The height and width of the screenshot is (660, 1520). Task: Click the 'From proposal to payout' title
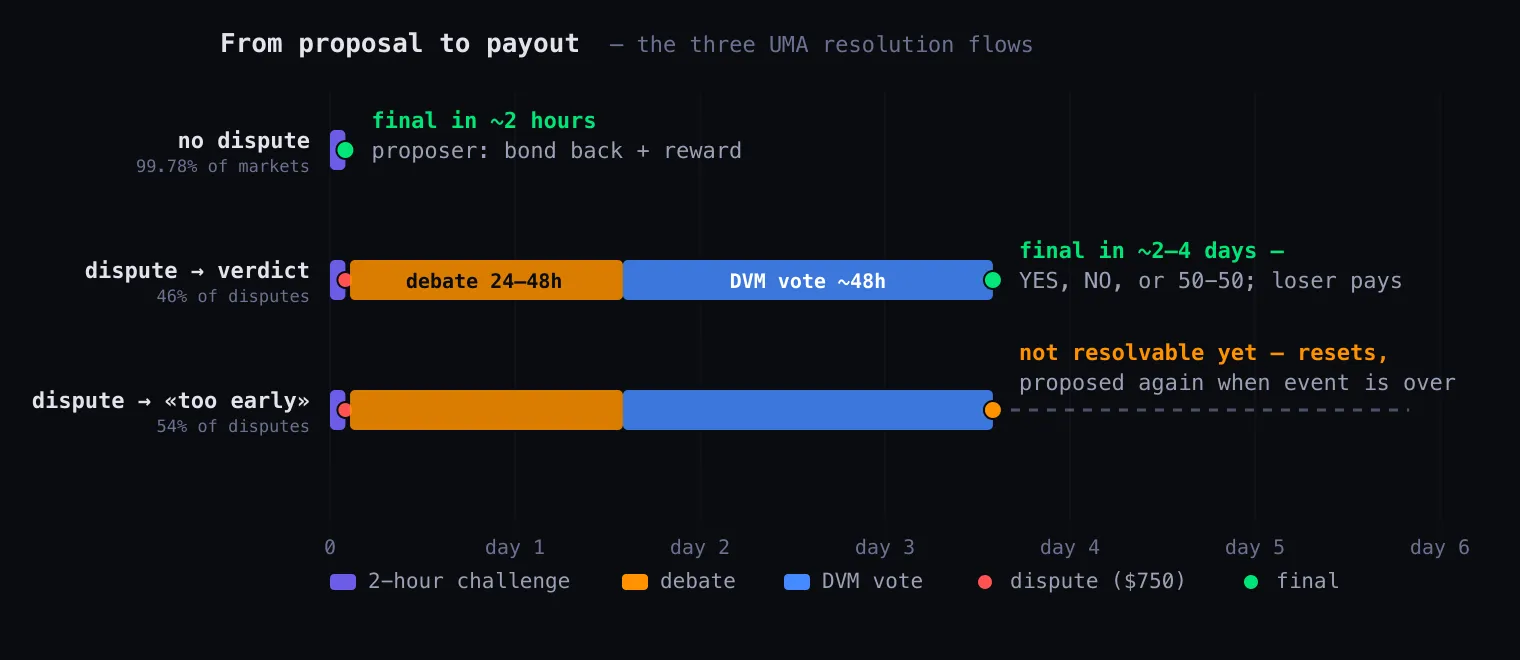[400, 44]
